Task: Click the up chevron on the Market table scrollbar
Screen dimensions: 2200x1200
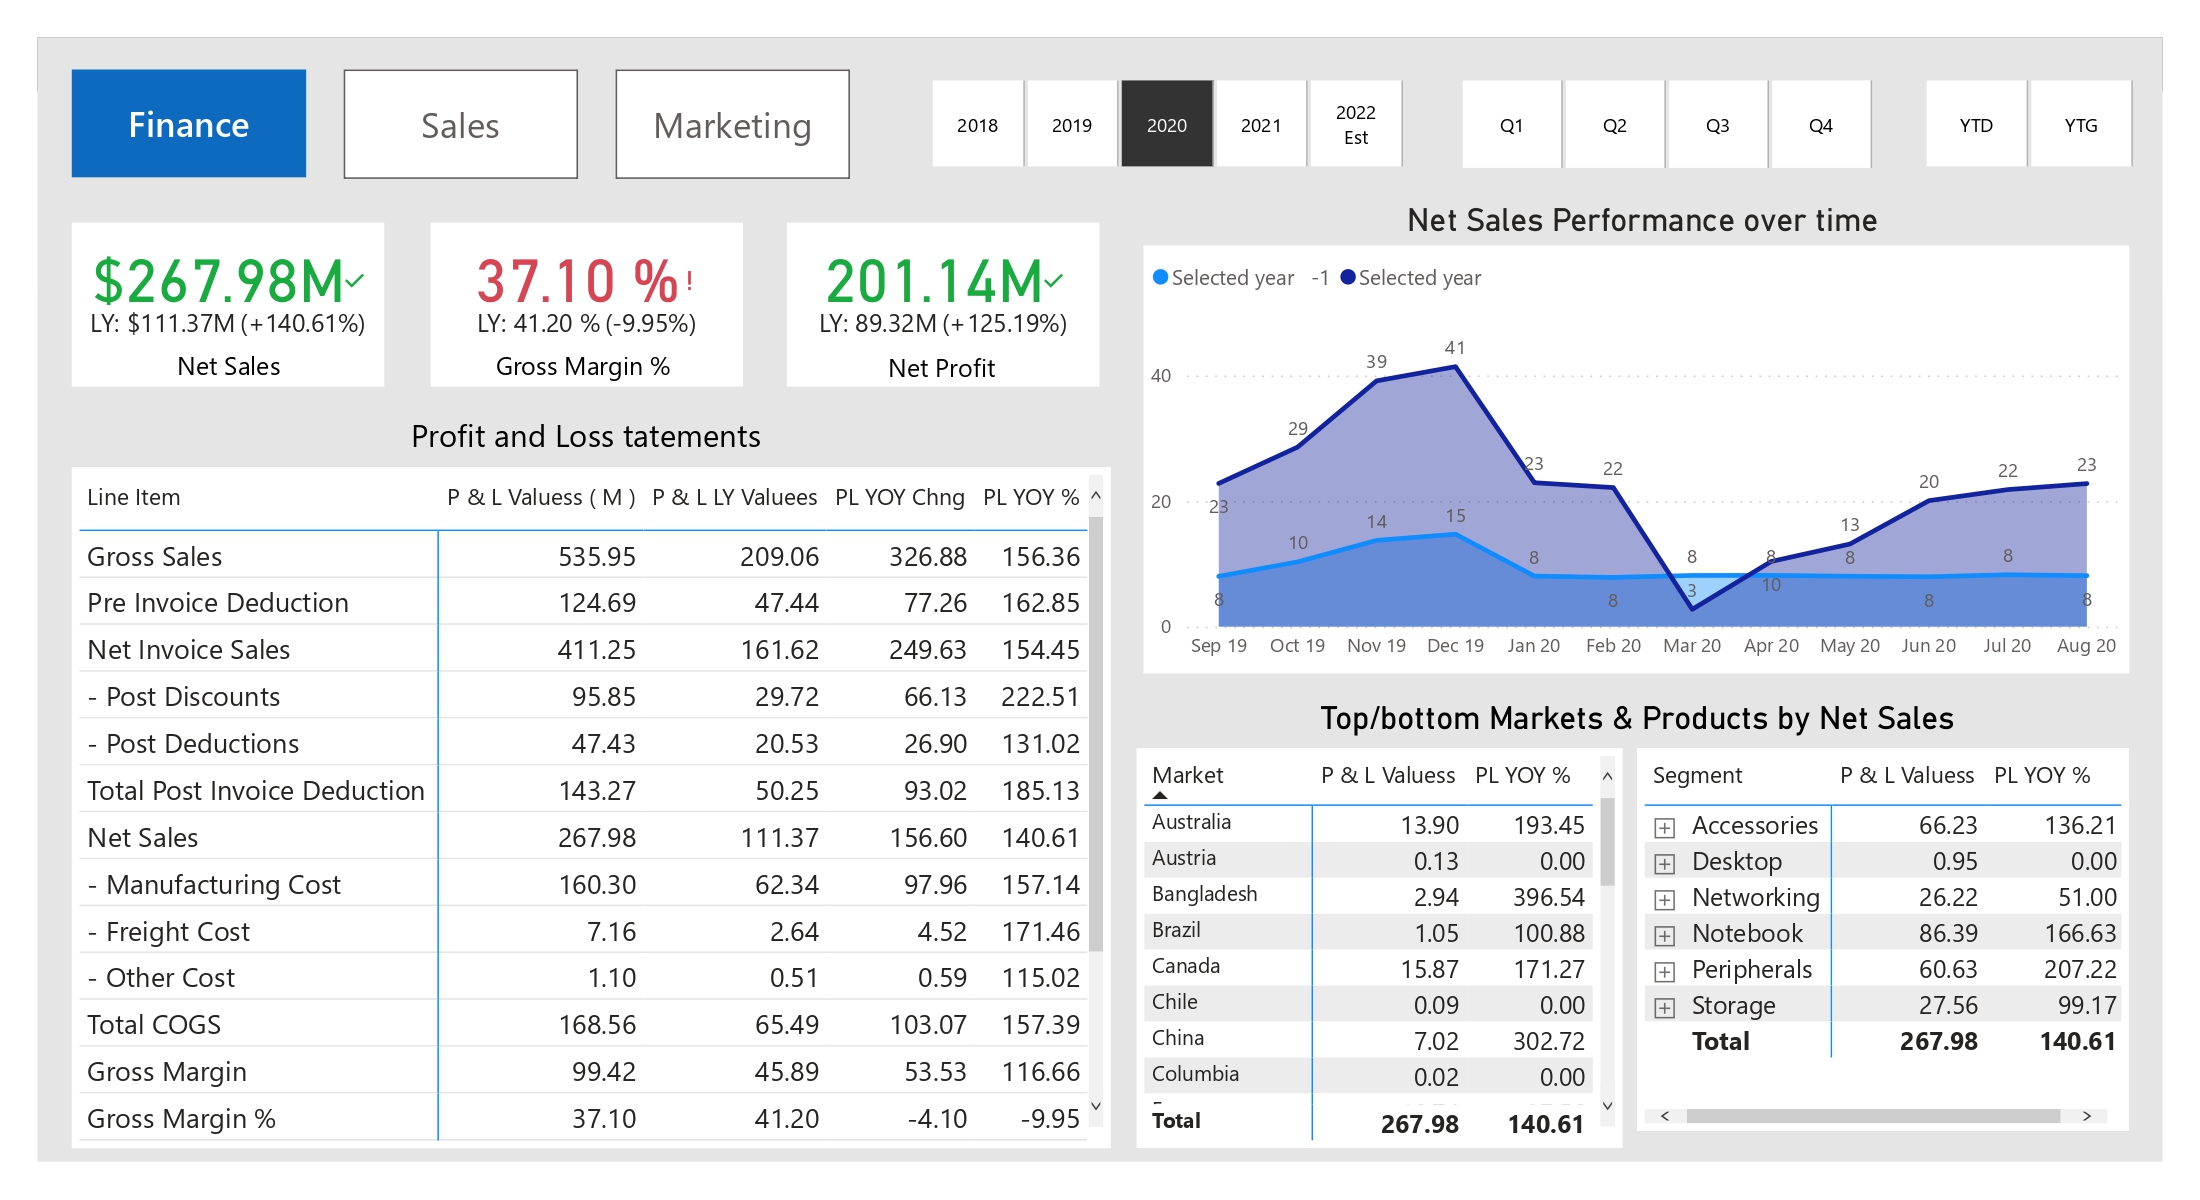Action: (x=1607, y=776)
